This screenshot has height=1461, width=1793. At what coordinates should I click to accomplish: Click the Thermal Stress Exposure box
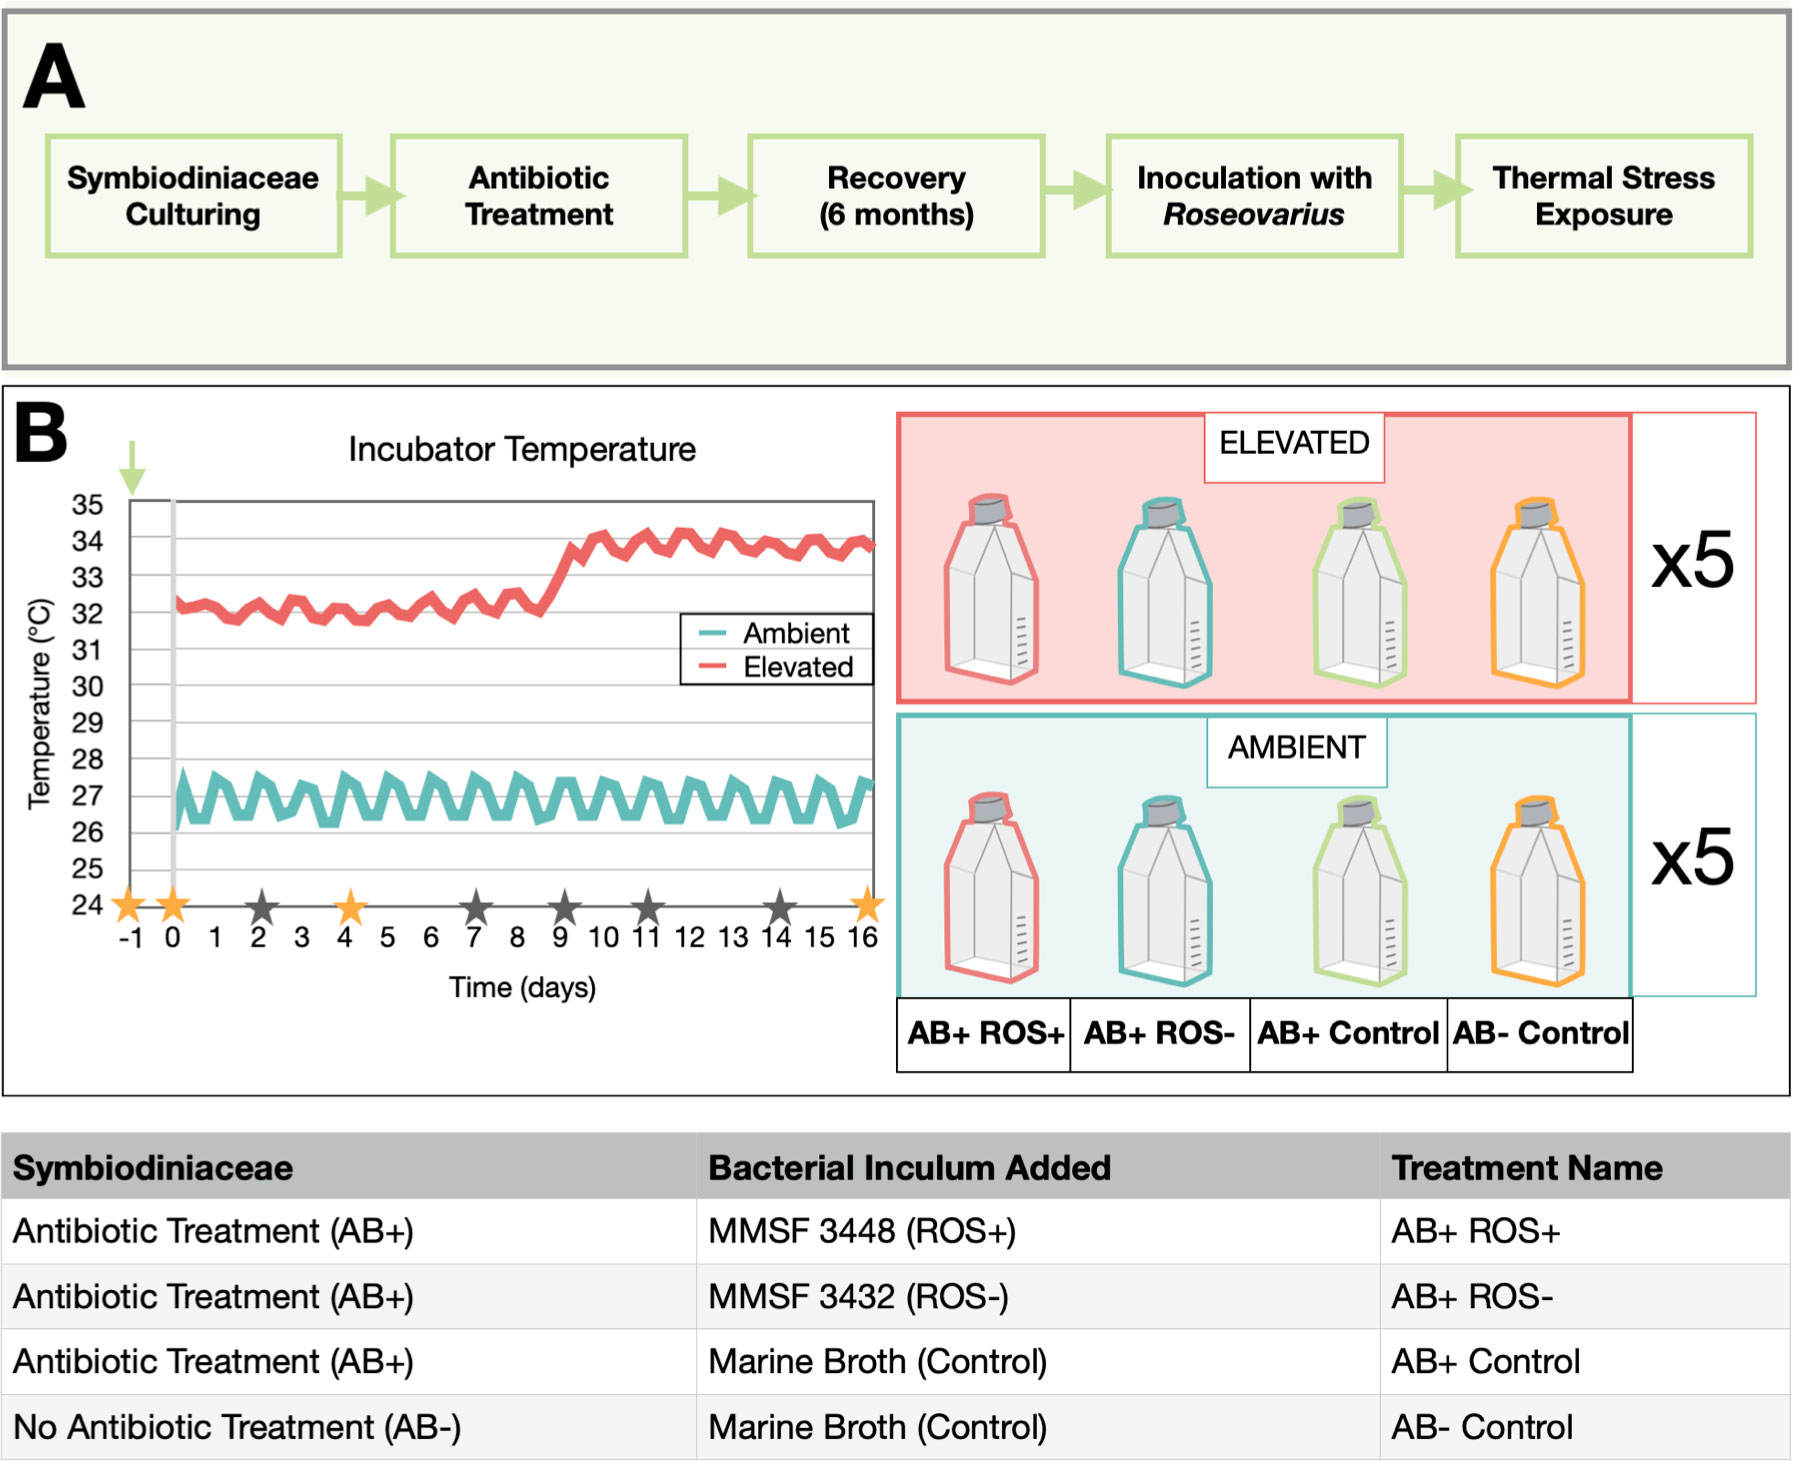[x=1603, y=196]
